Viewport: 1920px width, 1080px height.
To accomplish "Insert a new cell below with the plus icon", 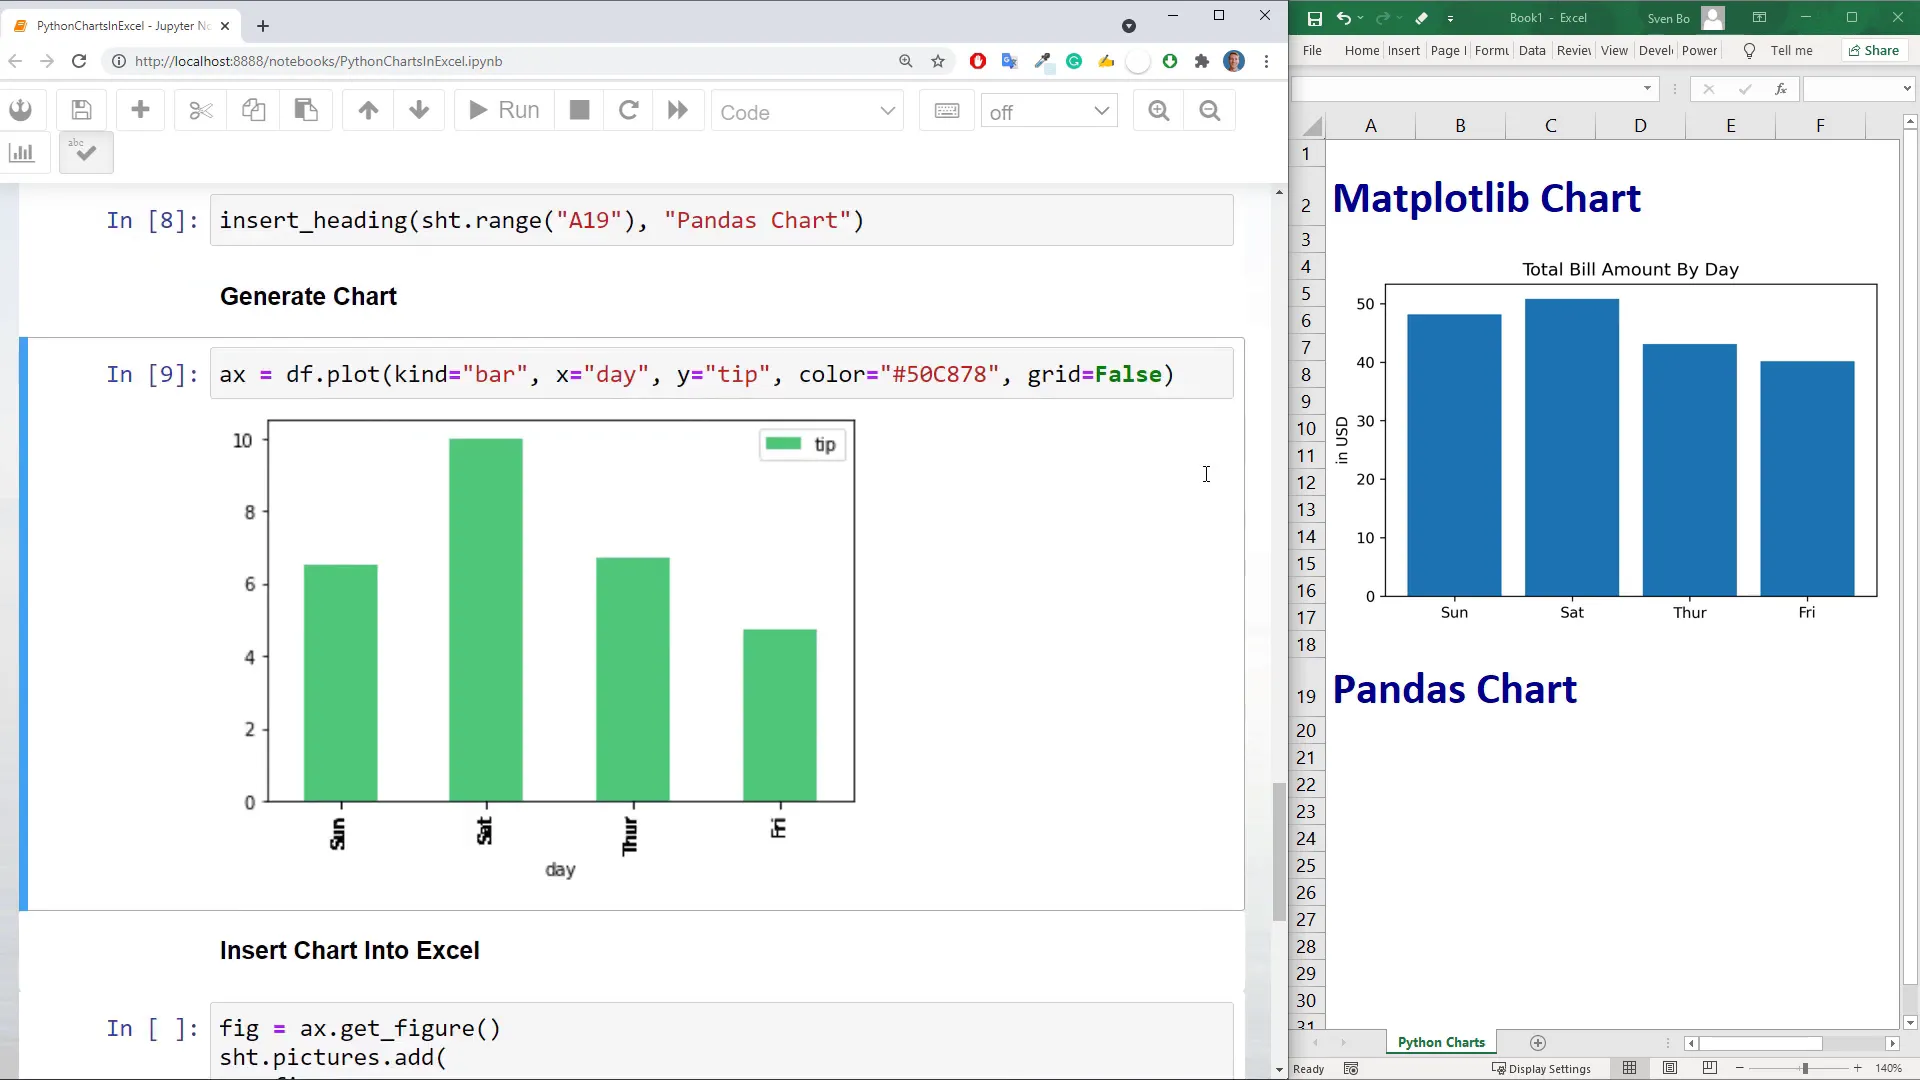I will click(x=140, y=111).
